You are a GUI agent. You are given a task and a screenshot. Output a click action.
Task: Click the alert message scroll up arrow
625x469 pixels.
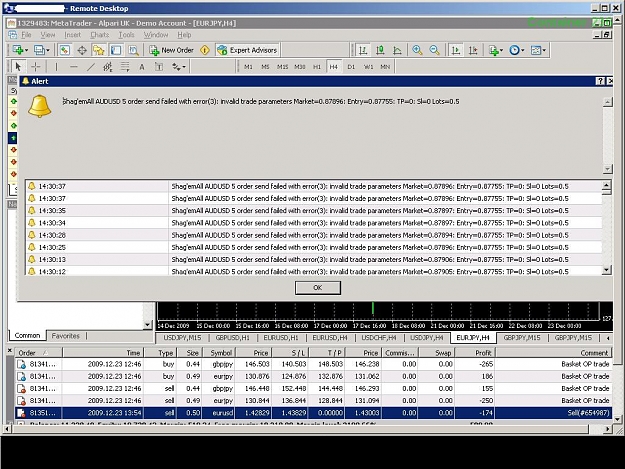tap(607, 102)
